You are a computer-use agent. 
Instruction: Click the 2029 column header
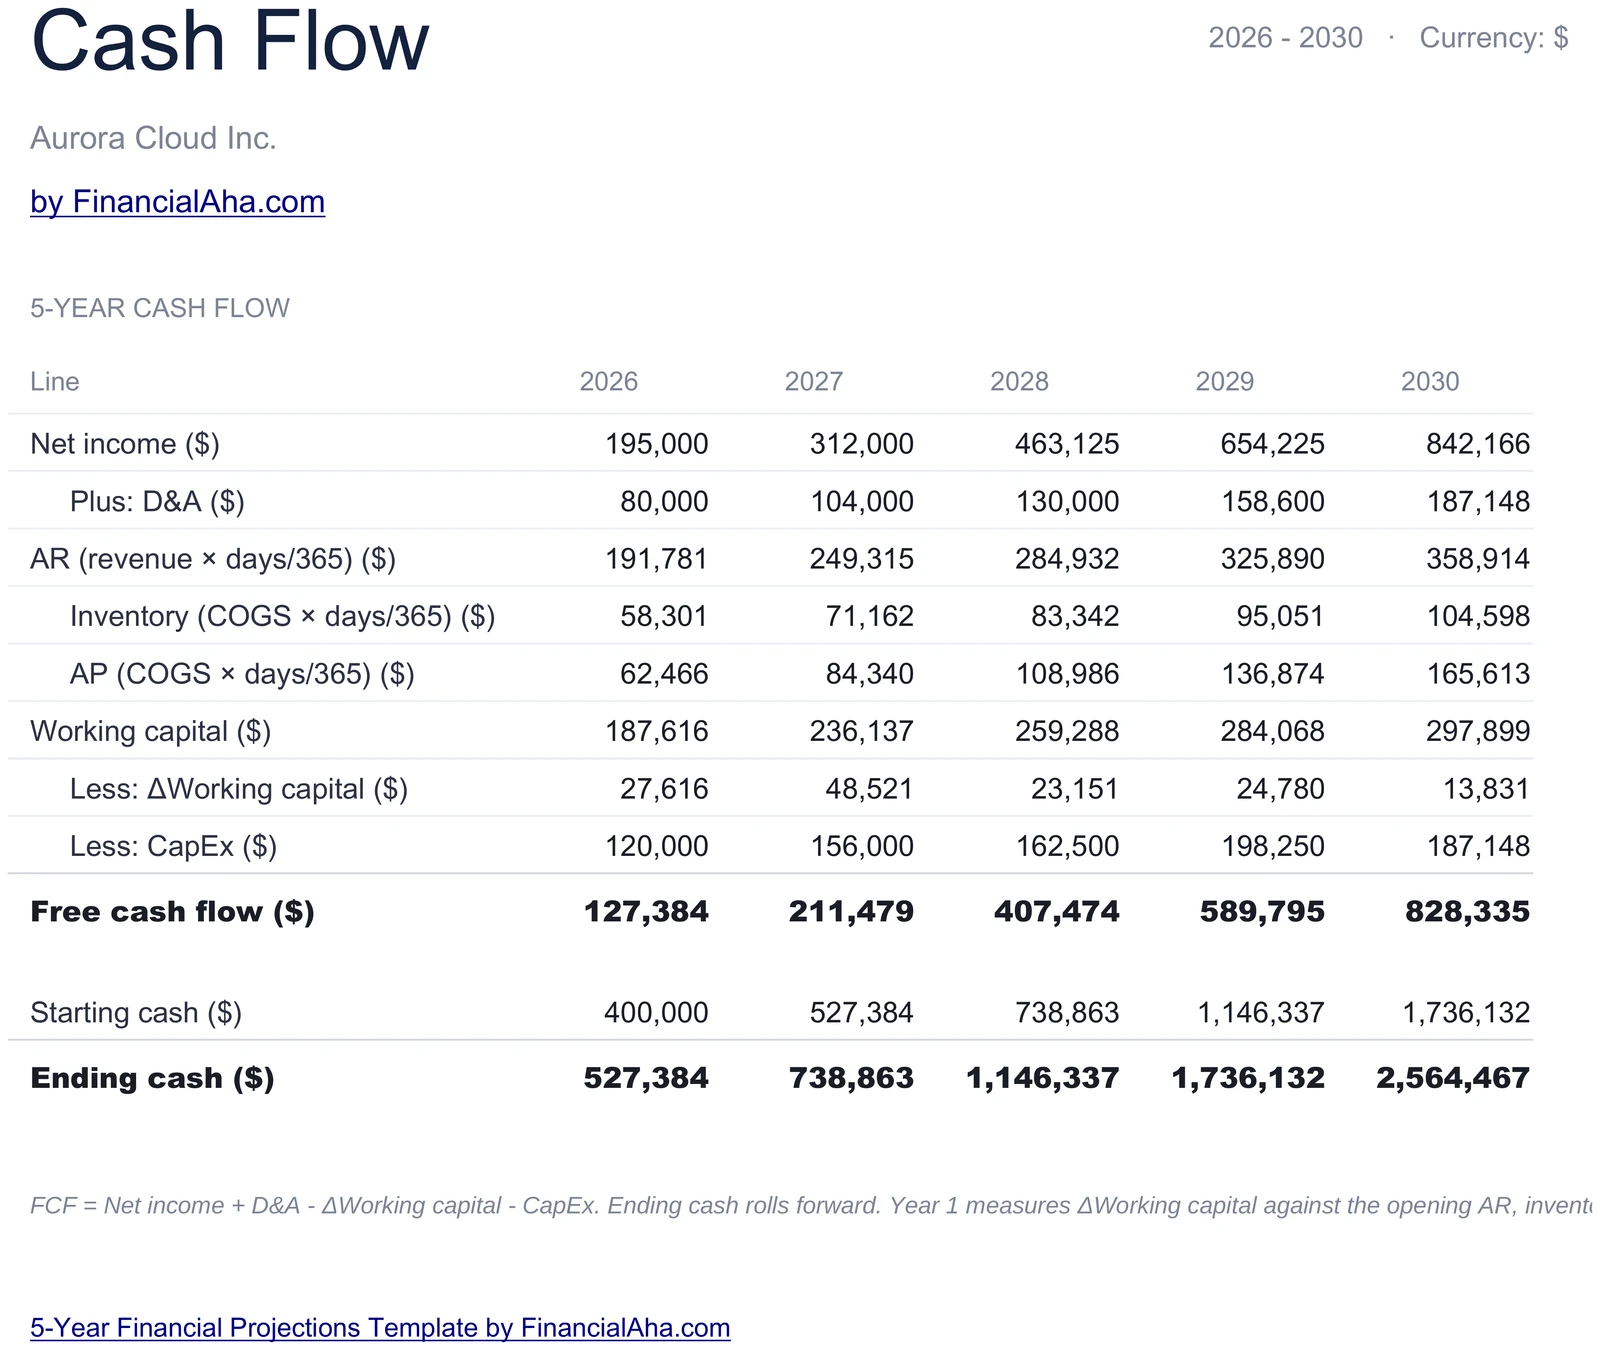click(1225, 381)
